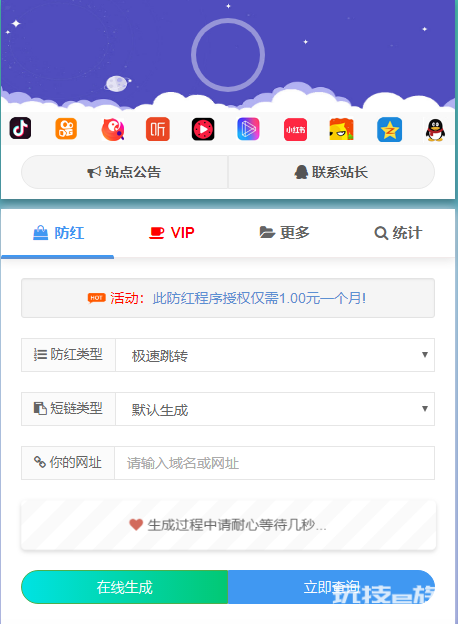Viewport: 458px width, 624px height.
Task: Expand the 短链类型 dropdown showing 默认生成
Action: click(x=275, y=409)
